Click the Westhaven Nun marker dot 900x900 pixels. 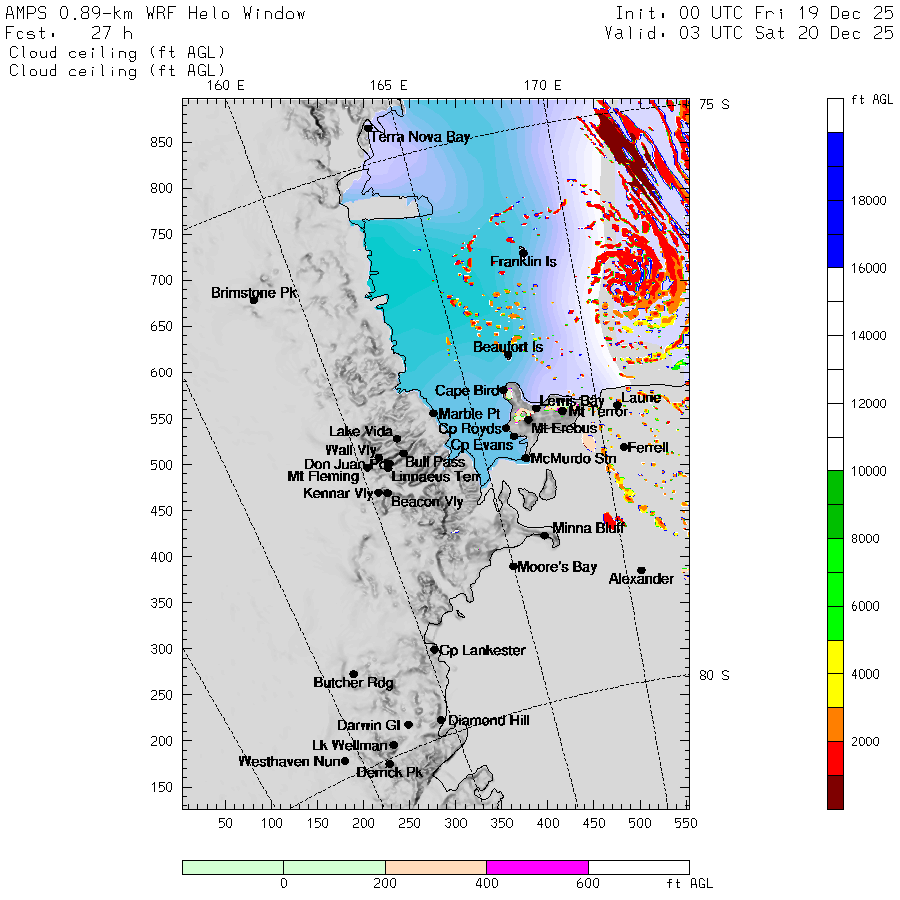(x=345, y=761)
